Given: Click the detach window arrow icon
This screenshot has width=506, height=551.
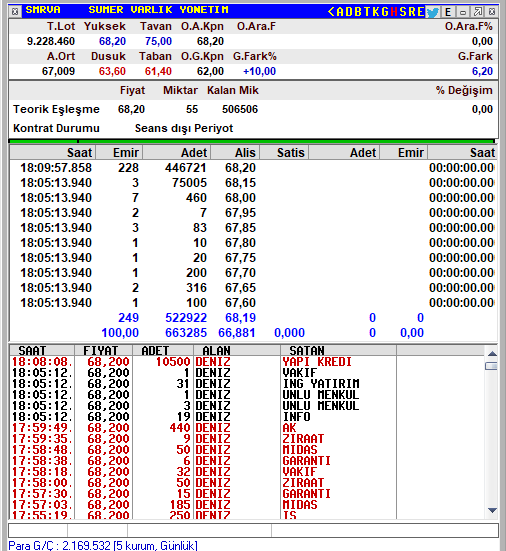Looking at the screenshot, I should pyautogui.click(x=478, y=12).
